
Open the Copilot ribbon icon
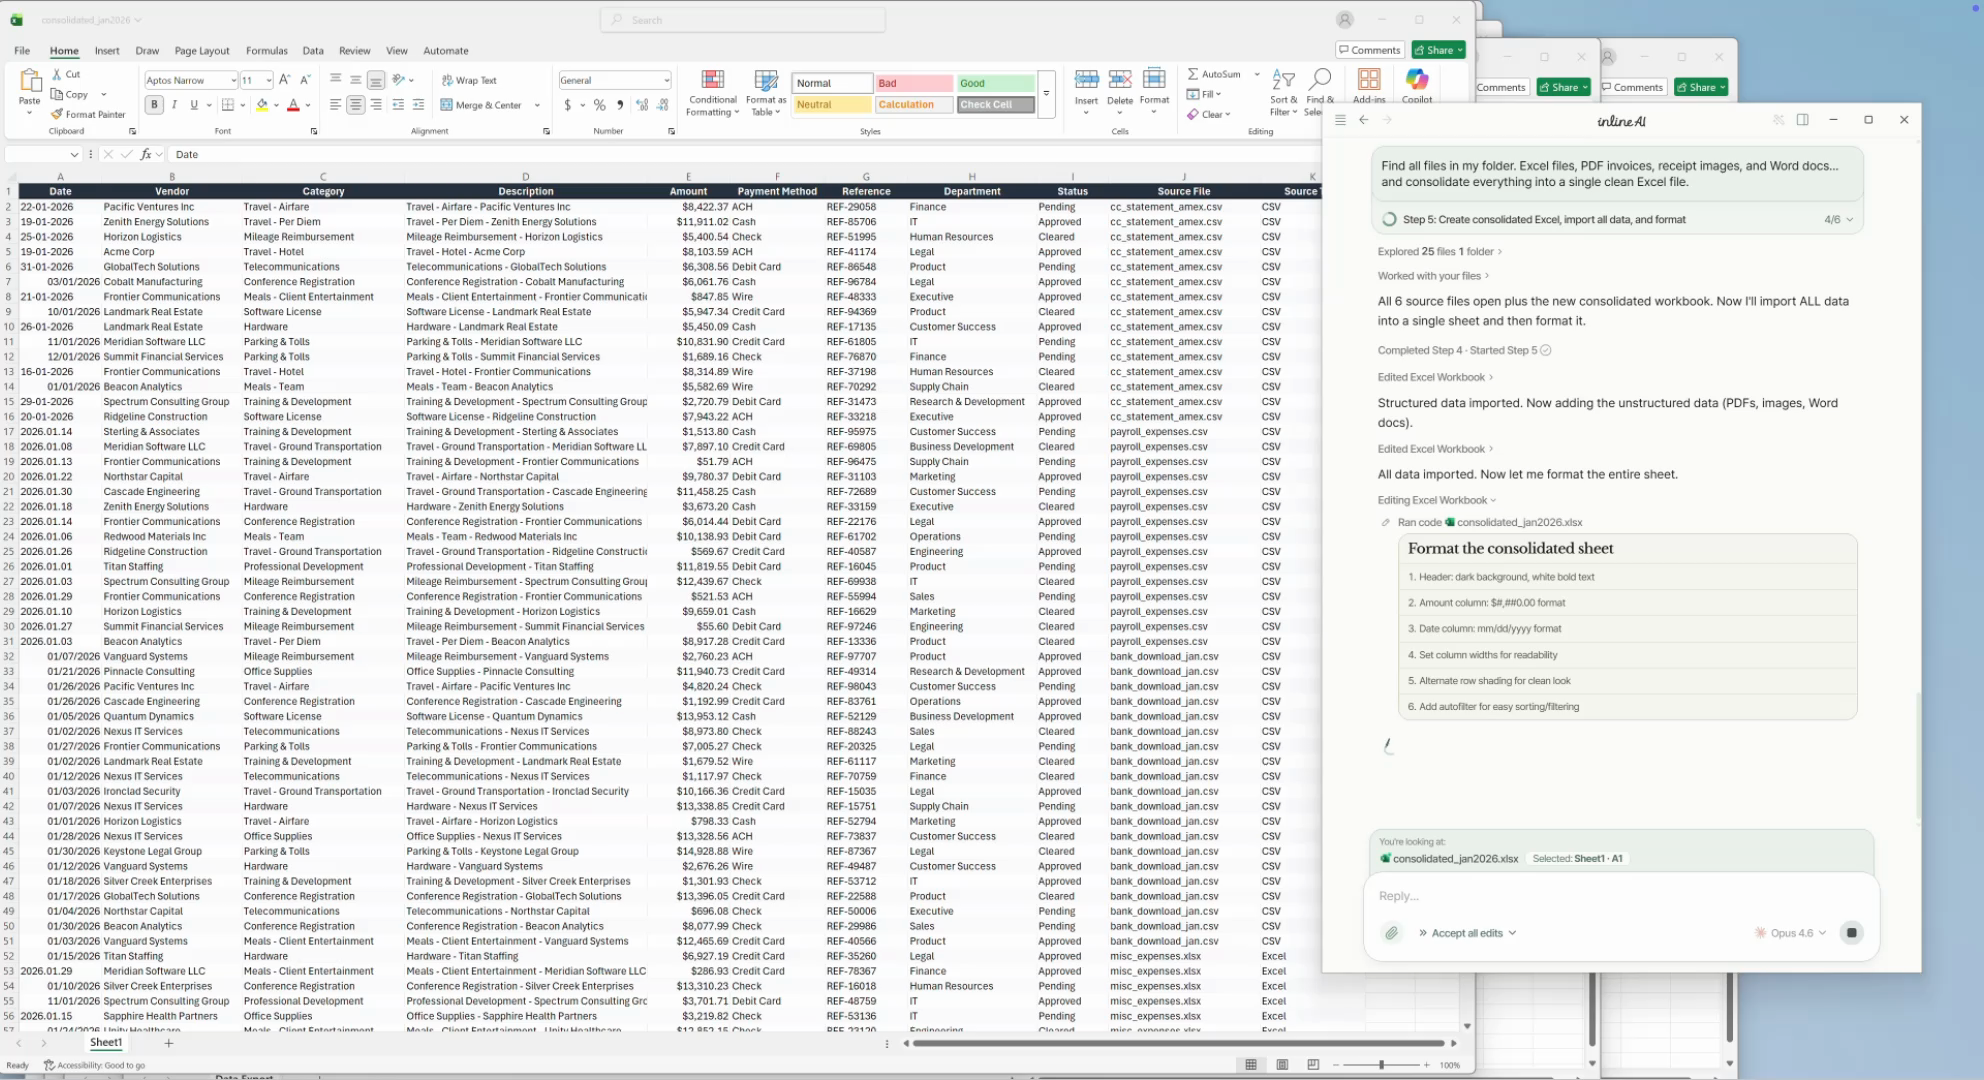(x=1416, y=80)
